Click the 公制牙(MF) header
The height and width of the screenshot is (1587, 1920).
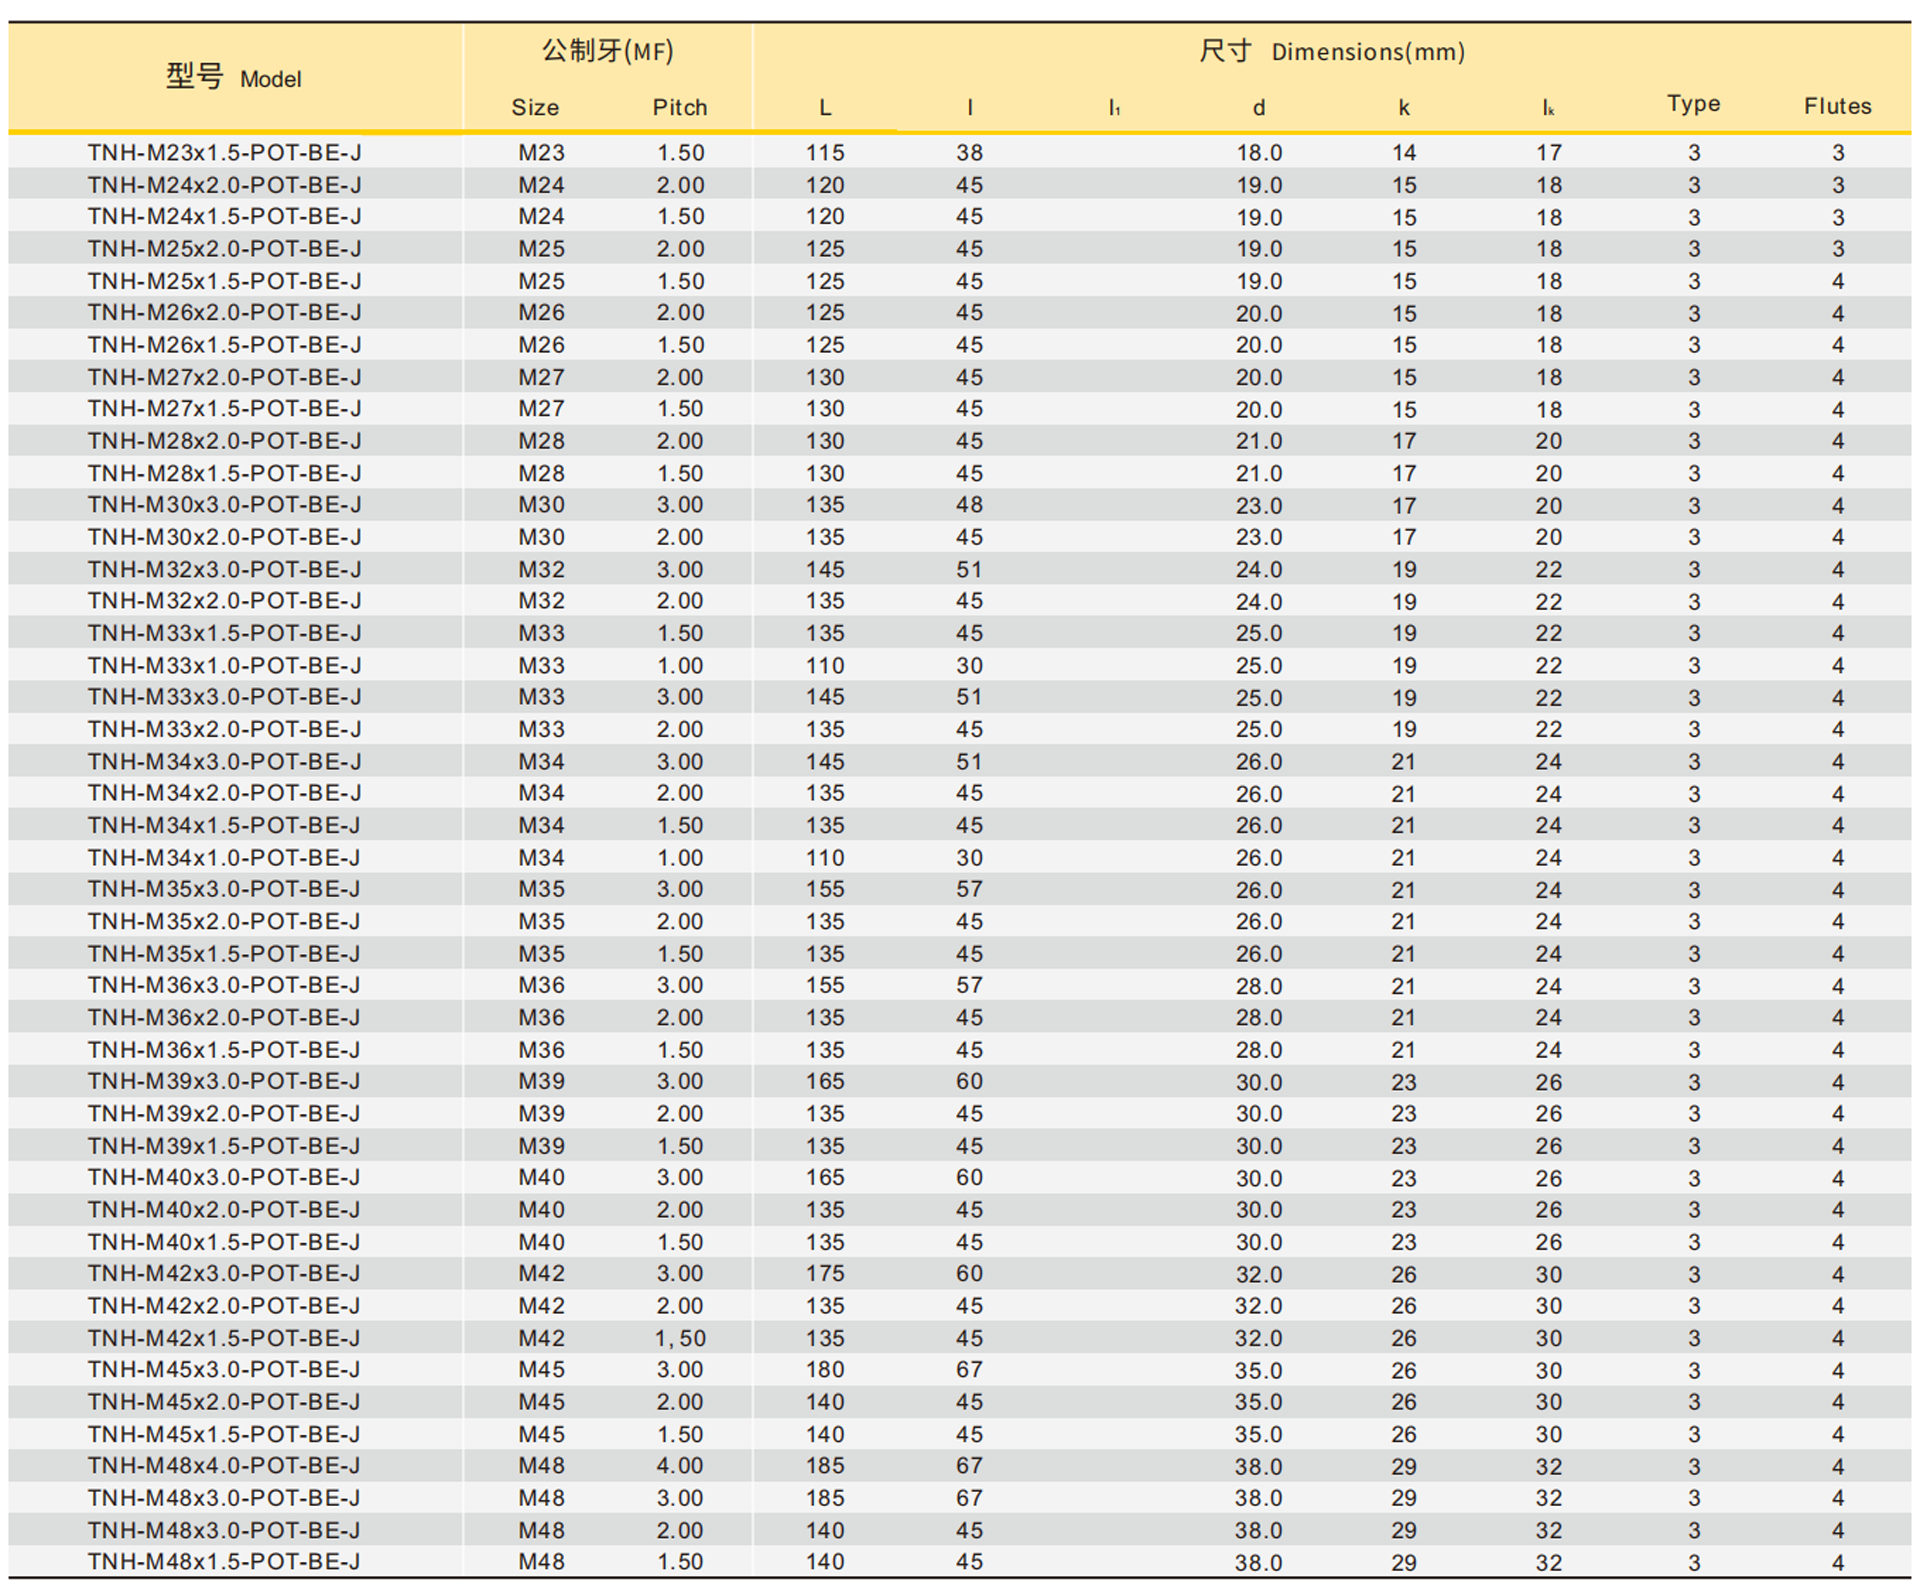[x=607, y=51]
